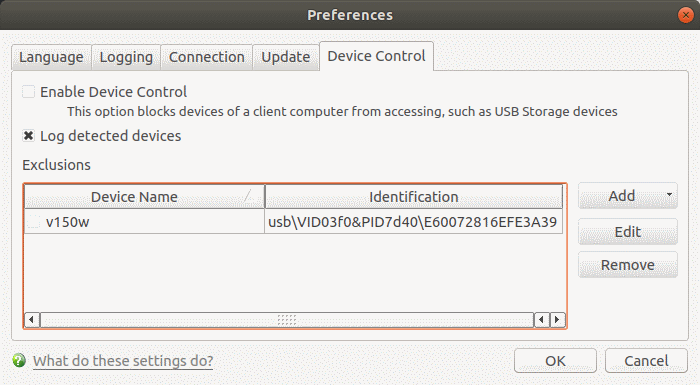Click the second left-arrow near scrollbar end
This screenshot has height=385, width=700.
542,320
